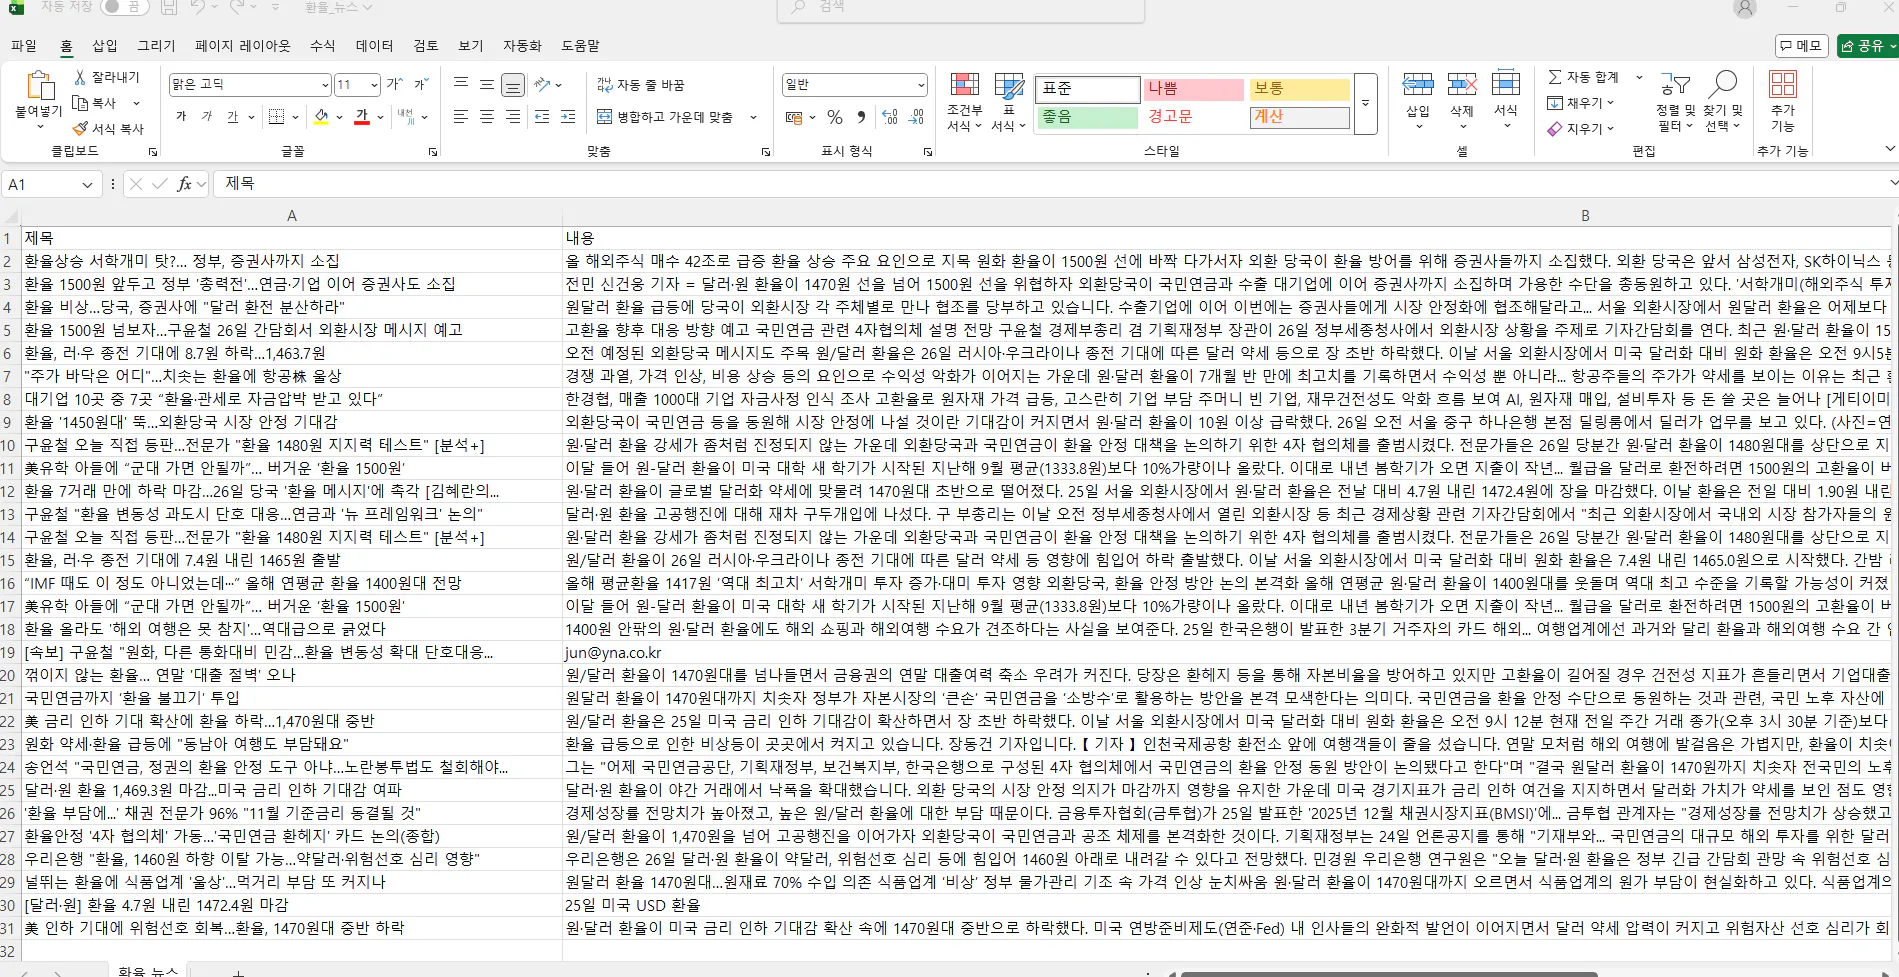The image size is (1899, 977).
Task: Open Conditional Formatting (조건부 서식)
Action: 965,101
